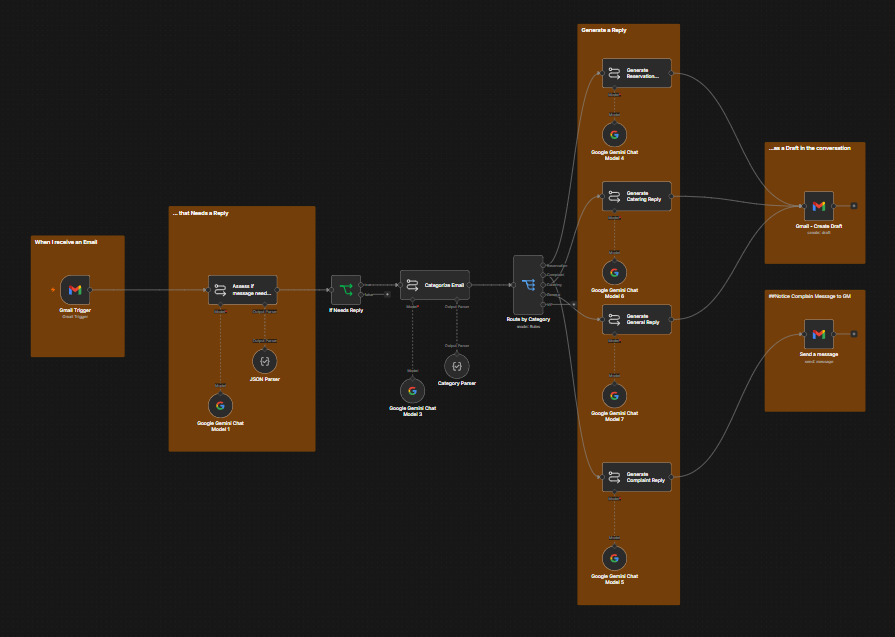
Task: Select the Google Gemini Chat Model 1 node
Action: pos(220,406)
